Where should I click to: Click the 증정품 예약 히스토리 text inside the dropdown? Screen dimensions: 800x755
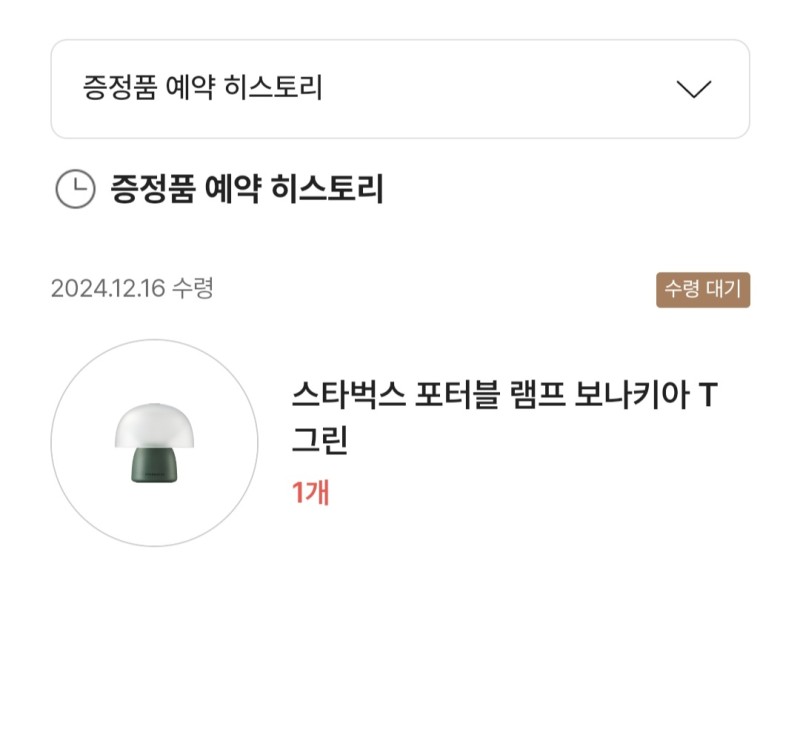pyautogui.click(x=202, y=89)
